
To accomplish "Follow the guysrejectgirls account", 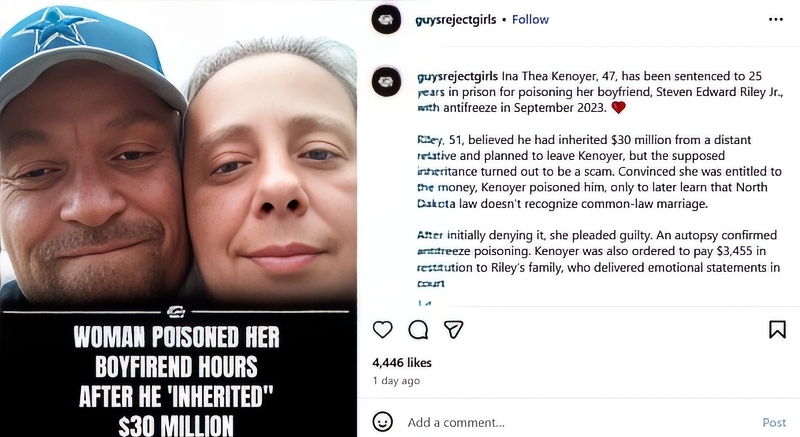I will [530, 19].
